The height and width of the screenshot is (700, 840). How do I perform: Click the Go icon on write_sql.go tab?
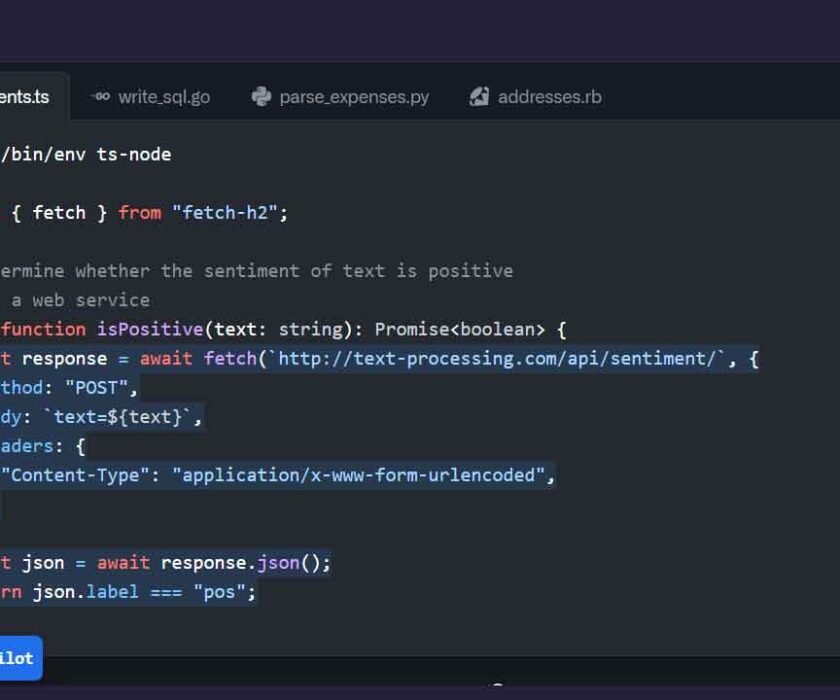click(x=100, y=96)
